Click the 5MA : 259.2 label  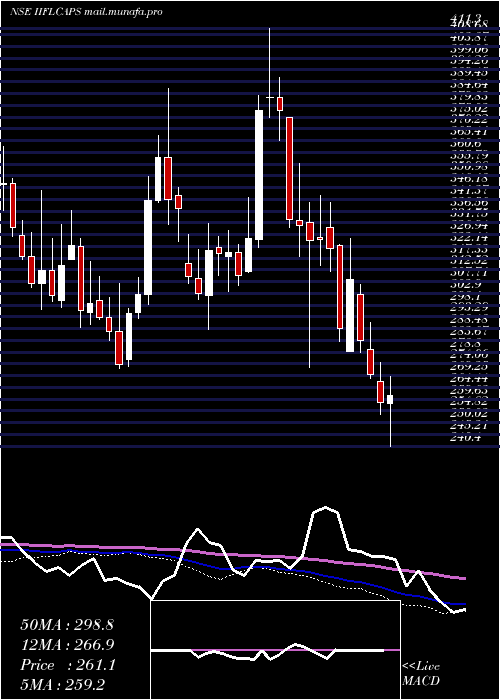coord(62,684)
